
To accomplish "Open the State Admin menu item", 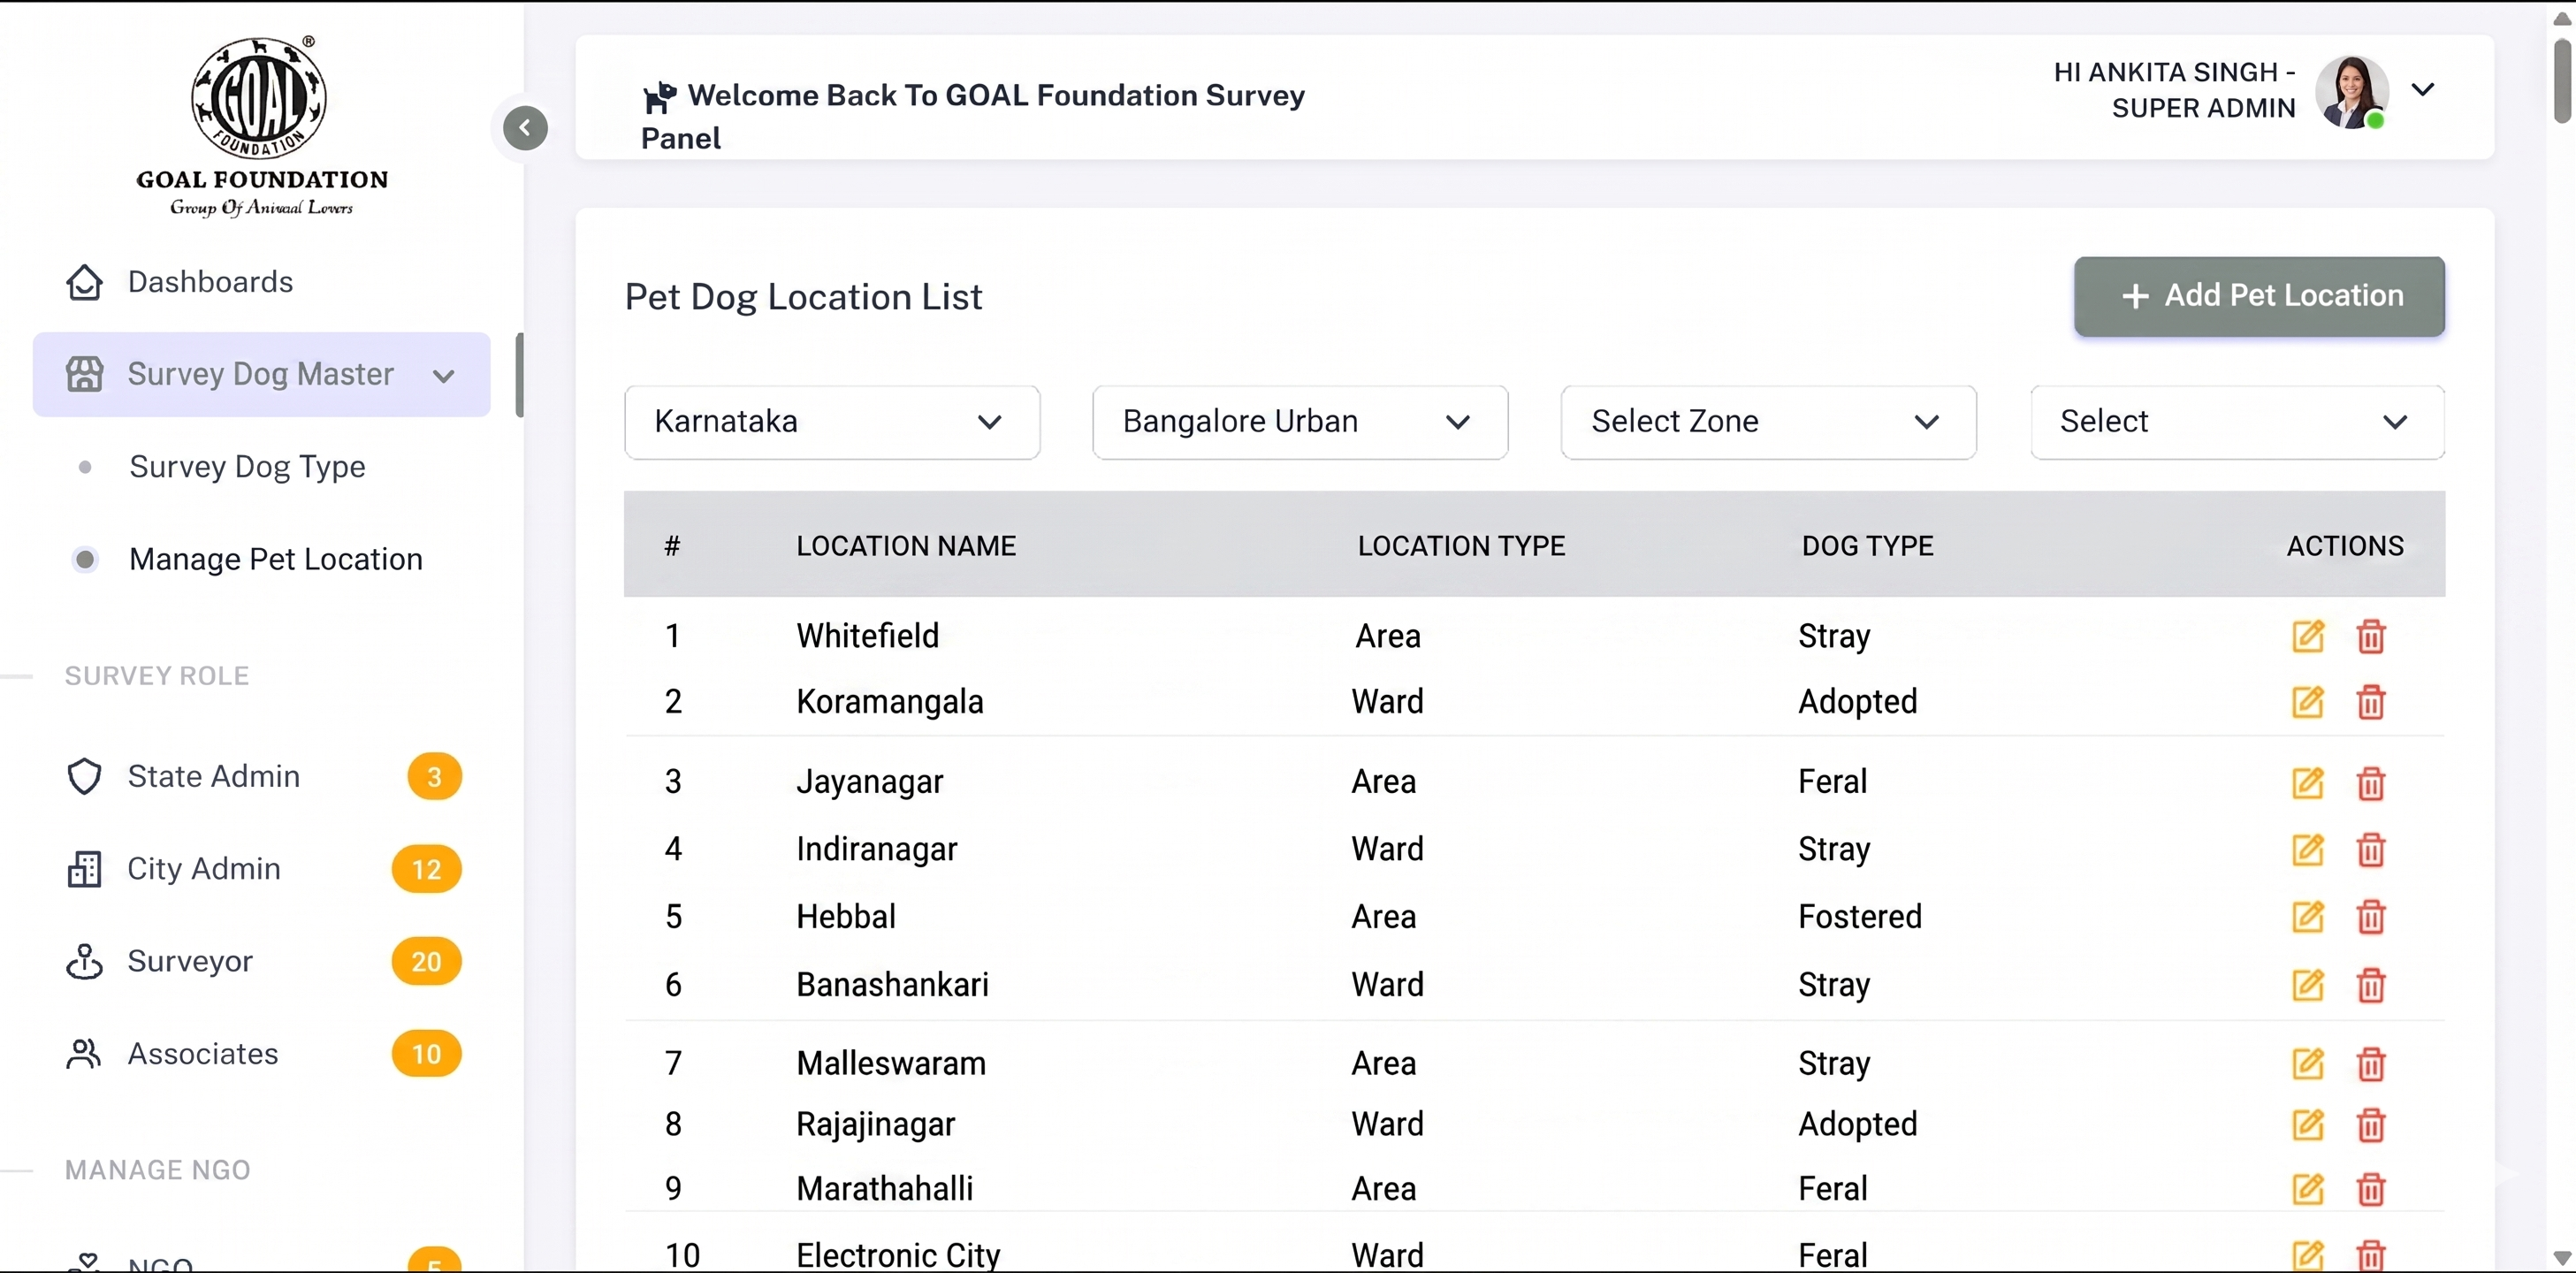I will pyautogui.click(x=262, y=776).
